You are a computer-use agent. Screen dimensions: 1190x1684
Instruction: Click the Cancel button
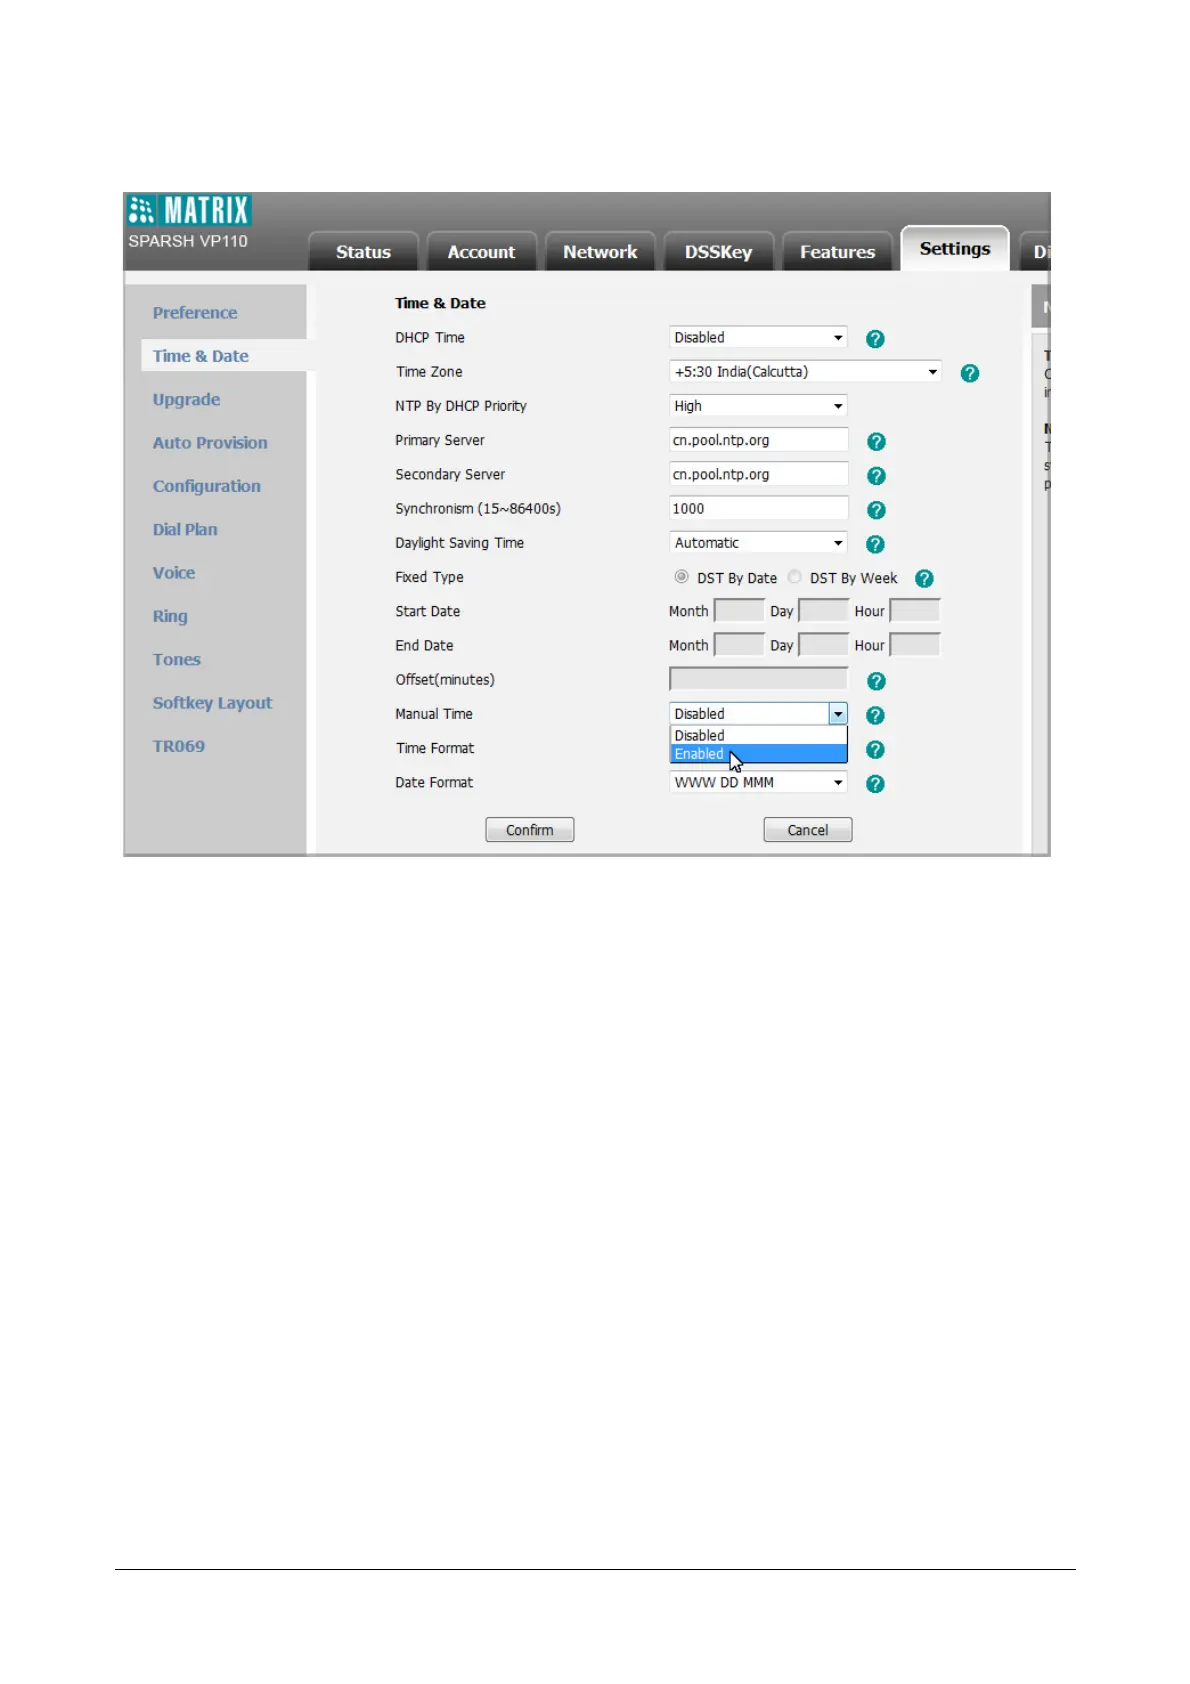808,830
